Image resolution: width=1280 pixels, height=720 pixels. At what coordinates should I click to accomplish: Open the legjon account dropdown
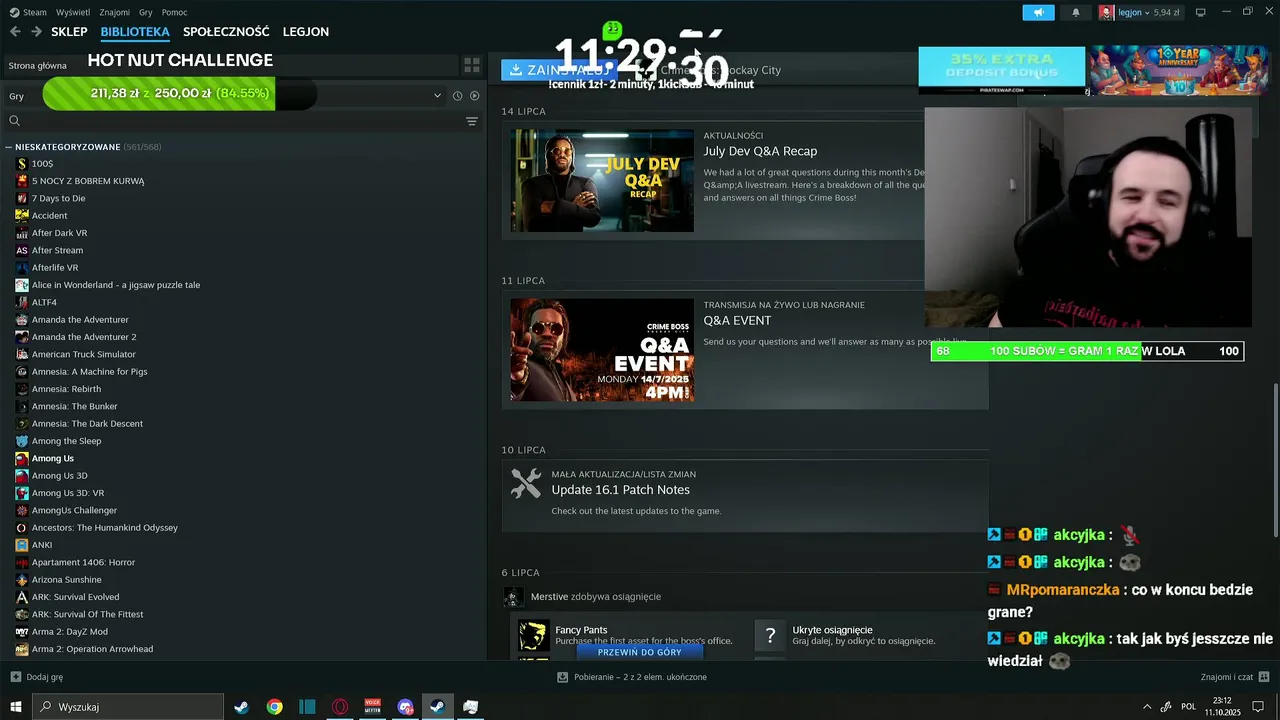tap(1140, 12)
